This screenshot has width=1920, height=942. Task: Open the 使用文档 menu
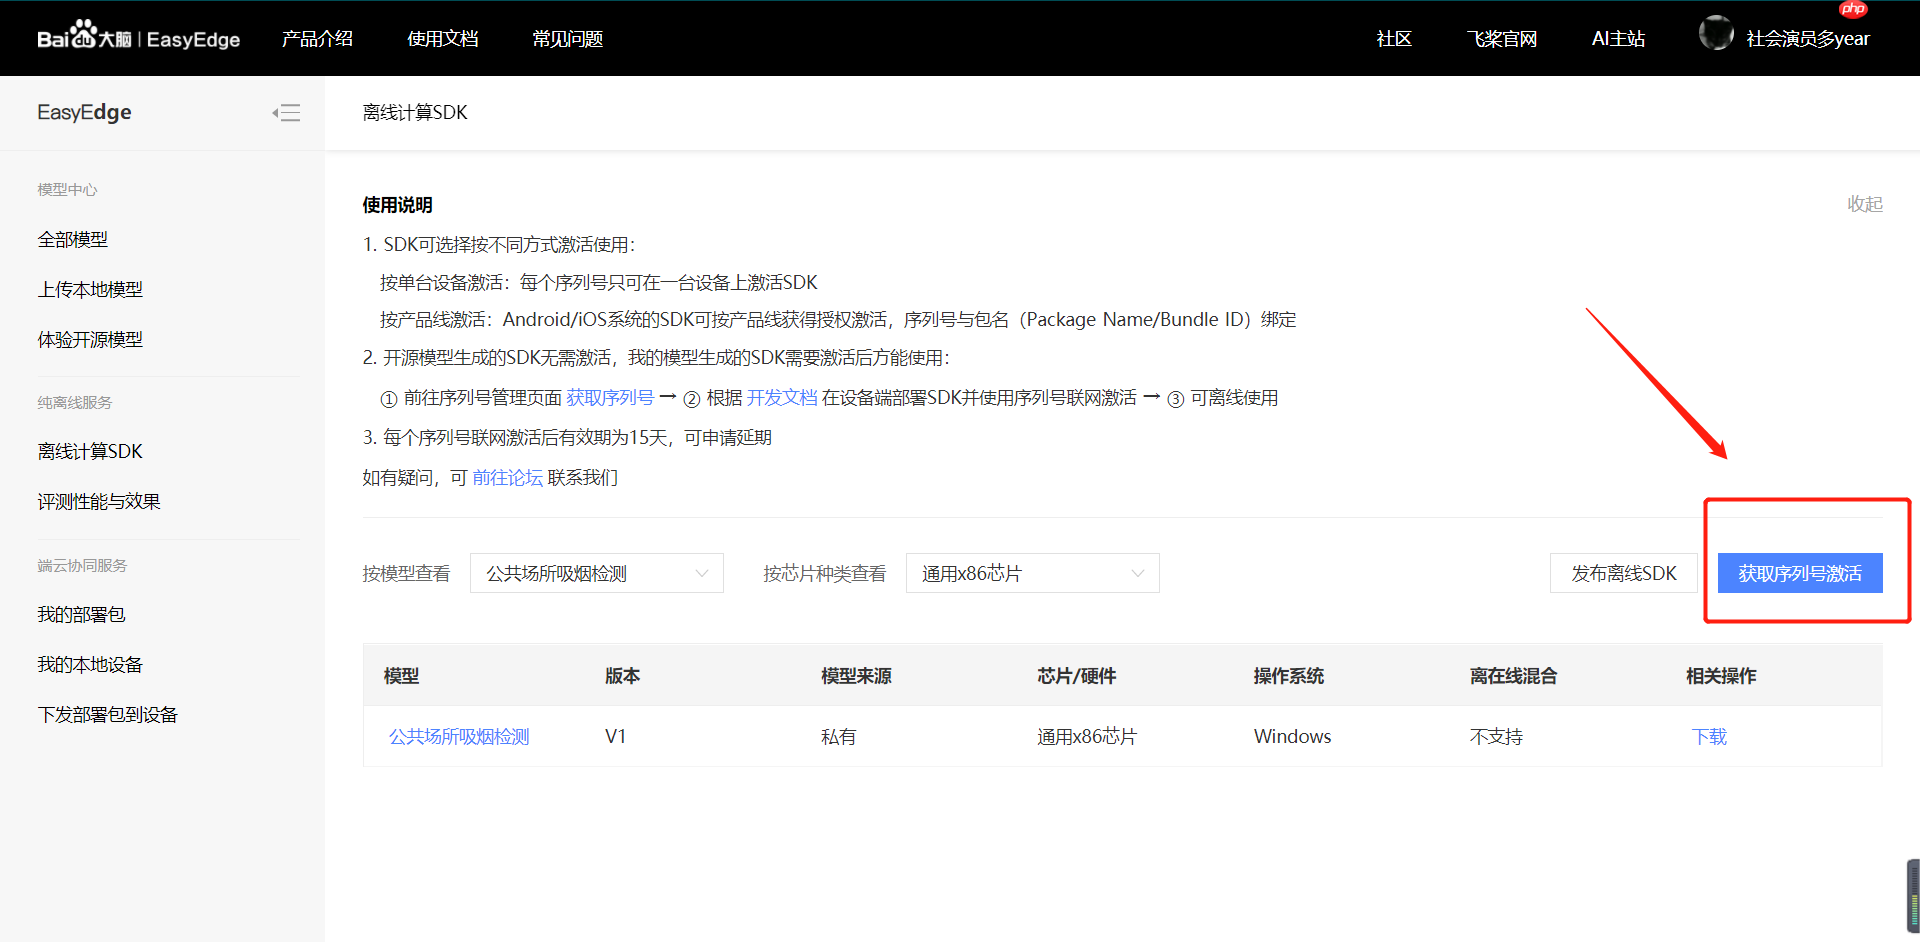pos(443,38)
